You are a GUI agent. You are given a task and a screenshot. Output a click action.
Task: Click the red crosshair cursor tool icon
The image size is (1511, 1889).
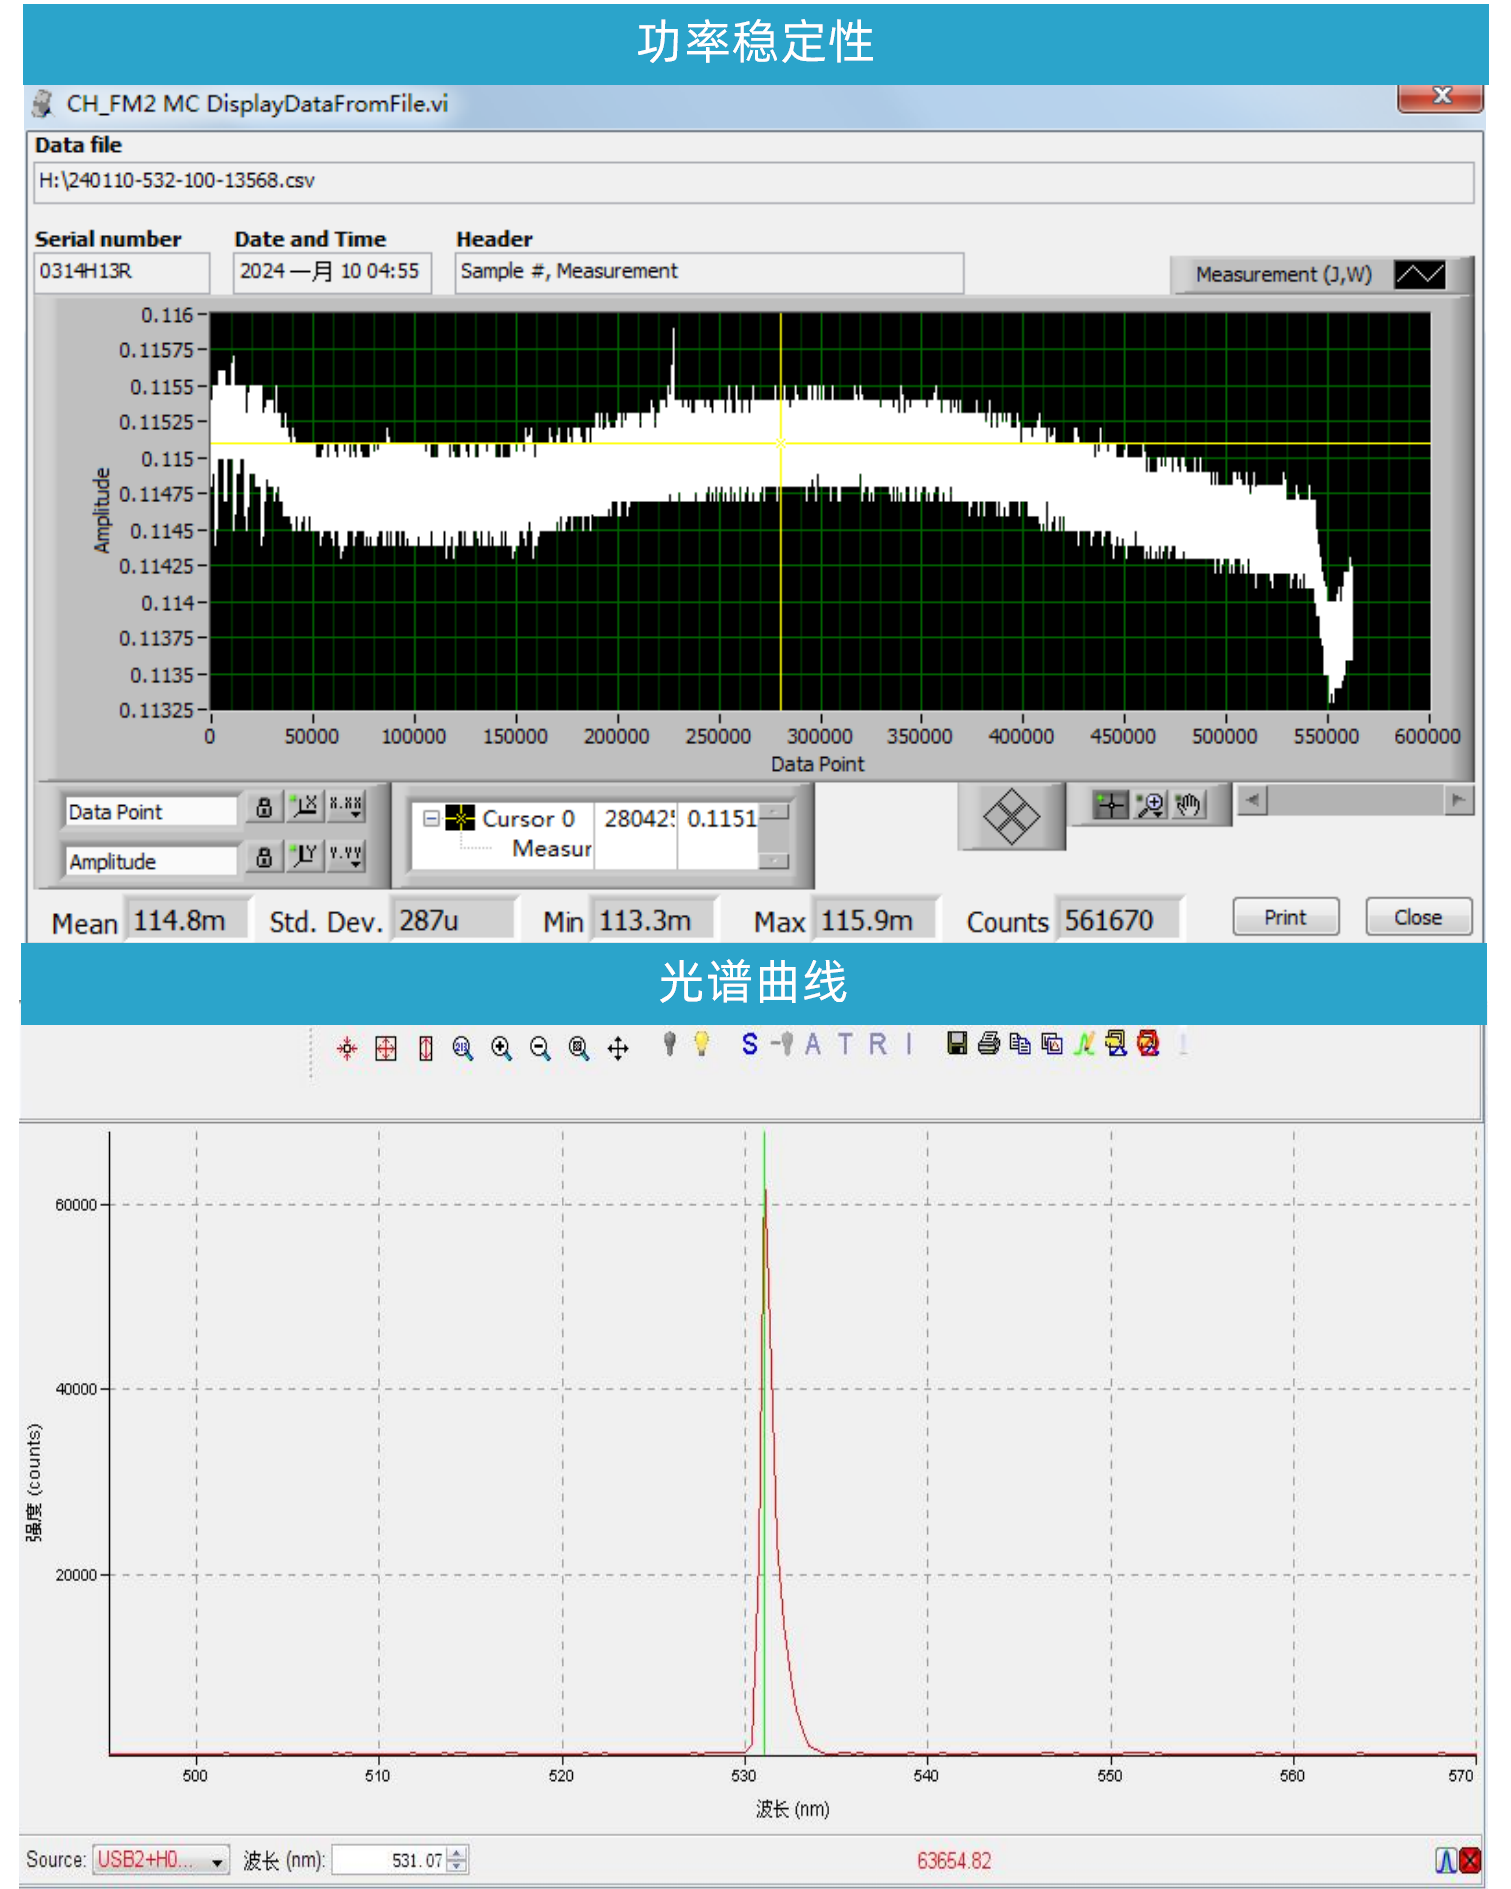(x=347, y=1047)
